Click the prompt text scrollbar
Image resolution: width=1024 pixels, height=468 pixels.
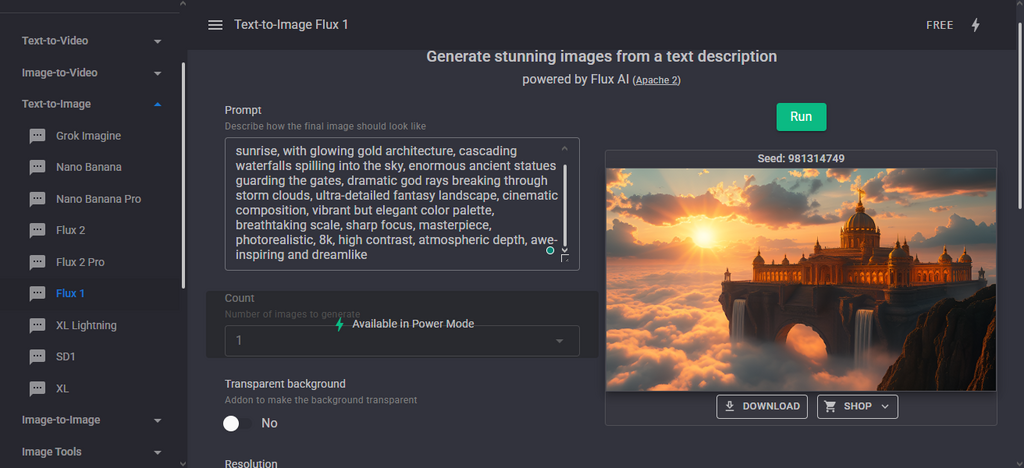pyautogui.click(x=565, y=204)
